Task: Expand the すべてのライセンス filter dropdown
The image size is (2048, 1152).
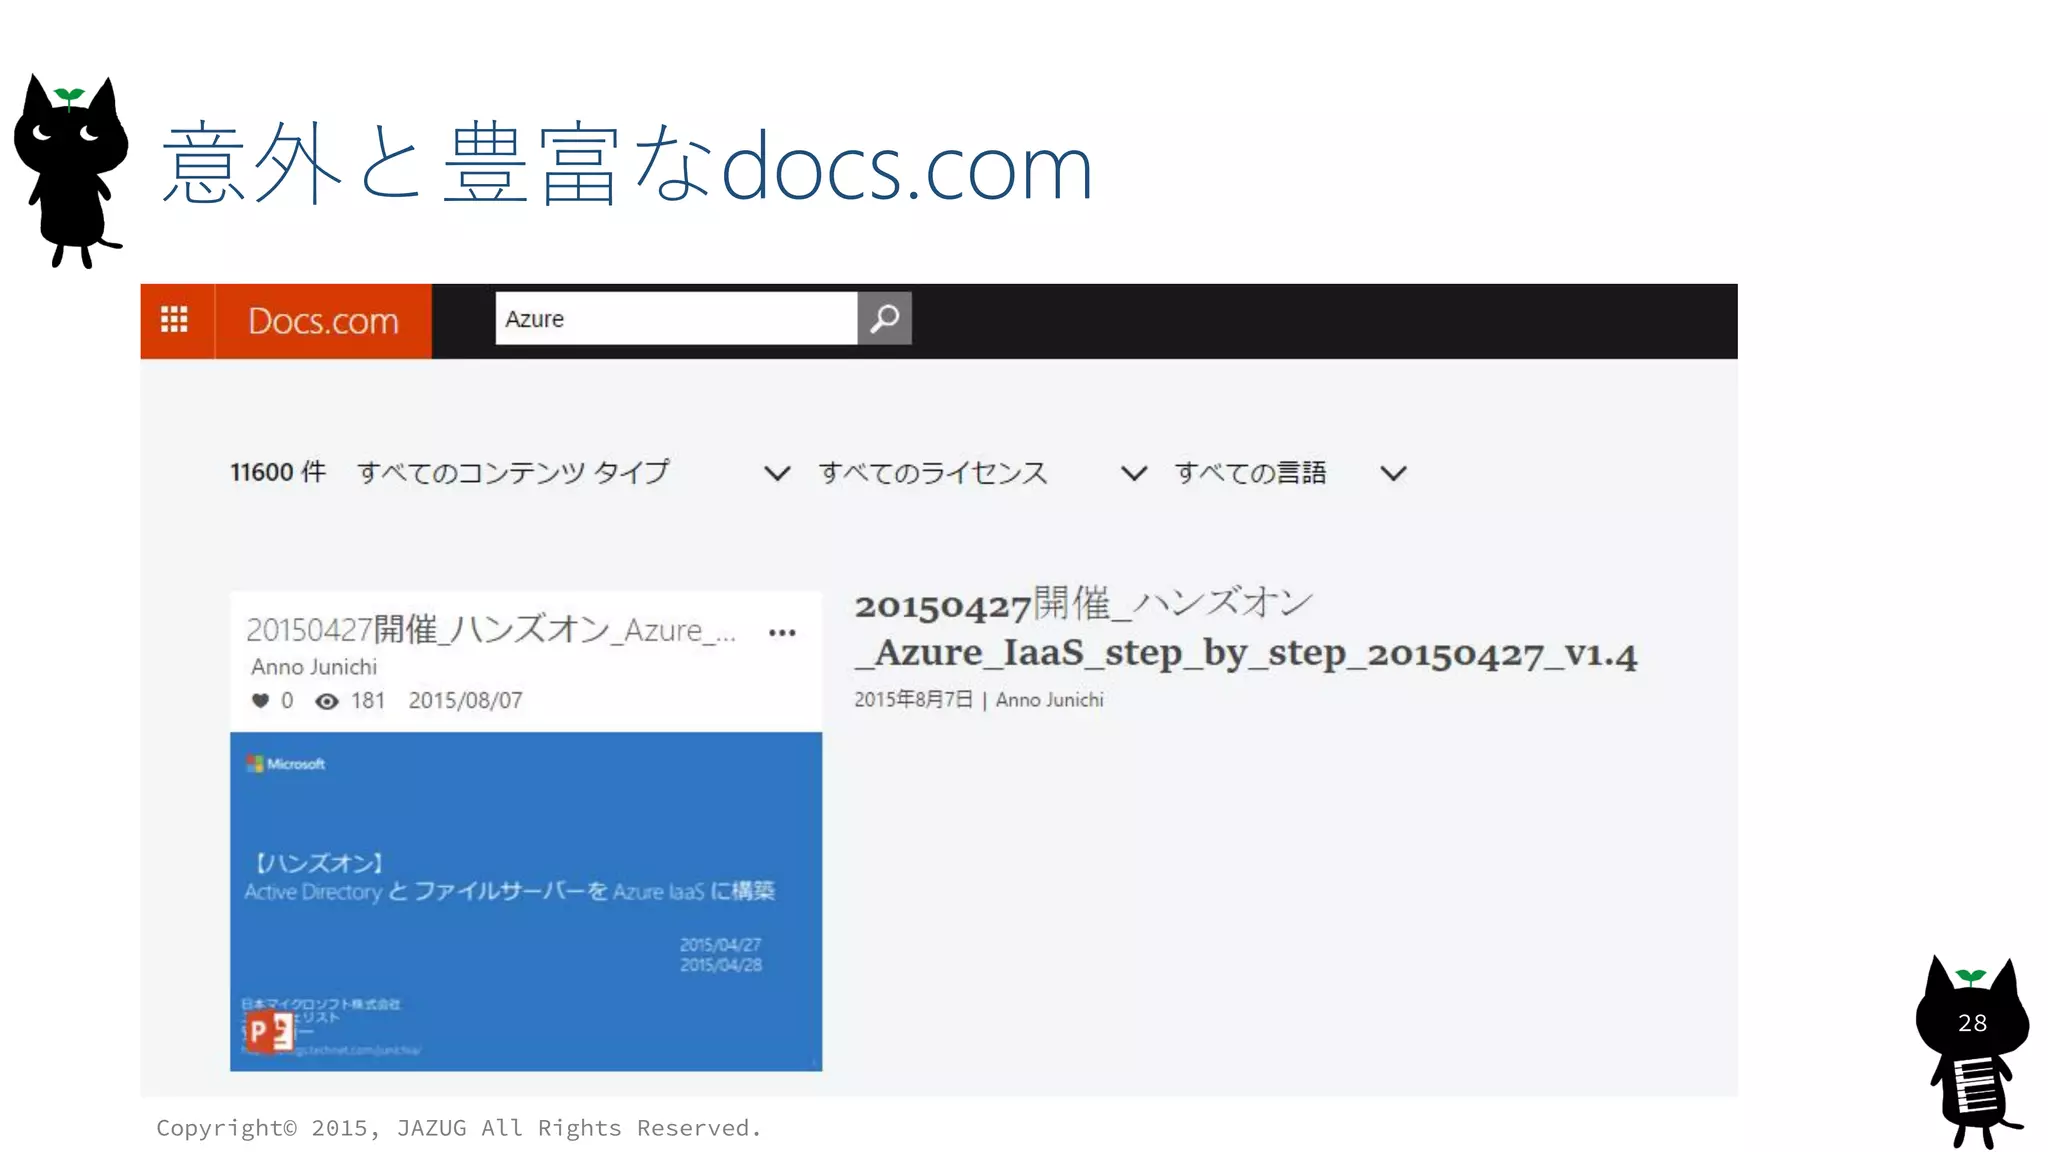Action: [982, 472]
